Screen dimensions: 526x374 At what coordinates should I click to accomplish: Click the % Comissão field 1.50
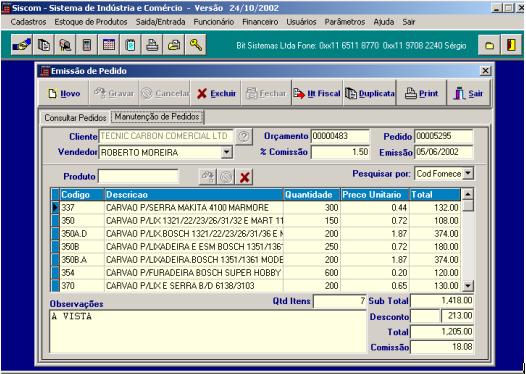coord(340,152)
